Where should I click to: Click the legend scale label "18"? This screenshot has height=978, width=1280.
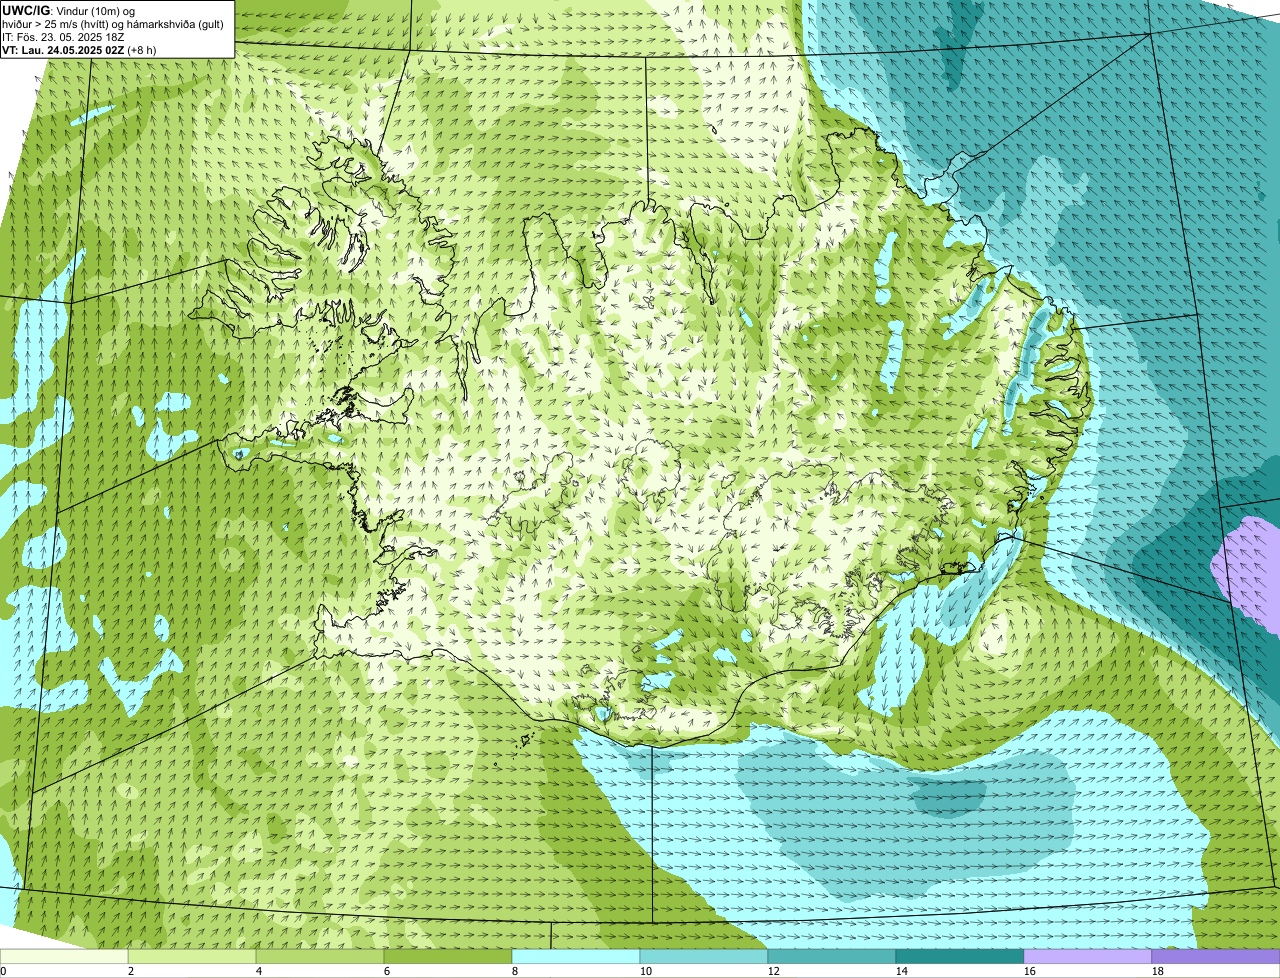[1158, 971]
